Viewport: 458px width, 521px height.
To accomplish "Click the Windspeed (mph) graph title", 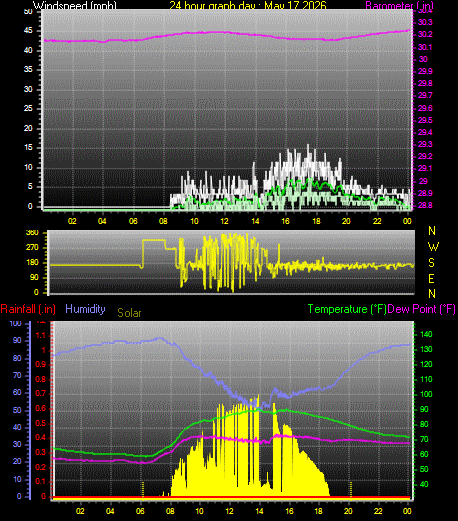I will [75, 6].
